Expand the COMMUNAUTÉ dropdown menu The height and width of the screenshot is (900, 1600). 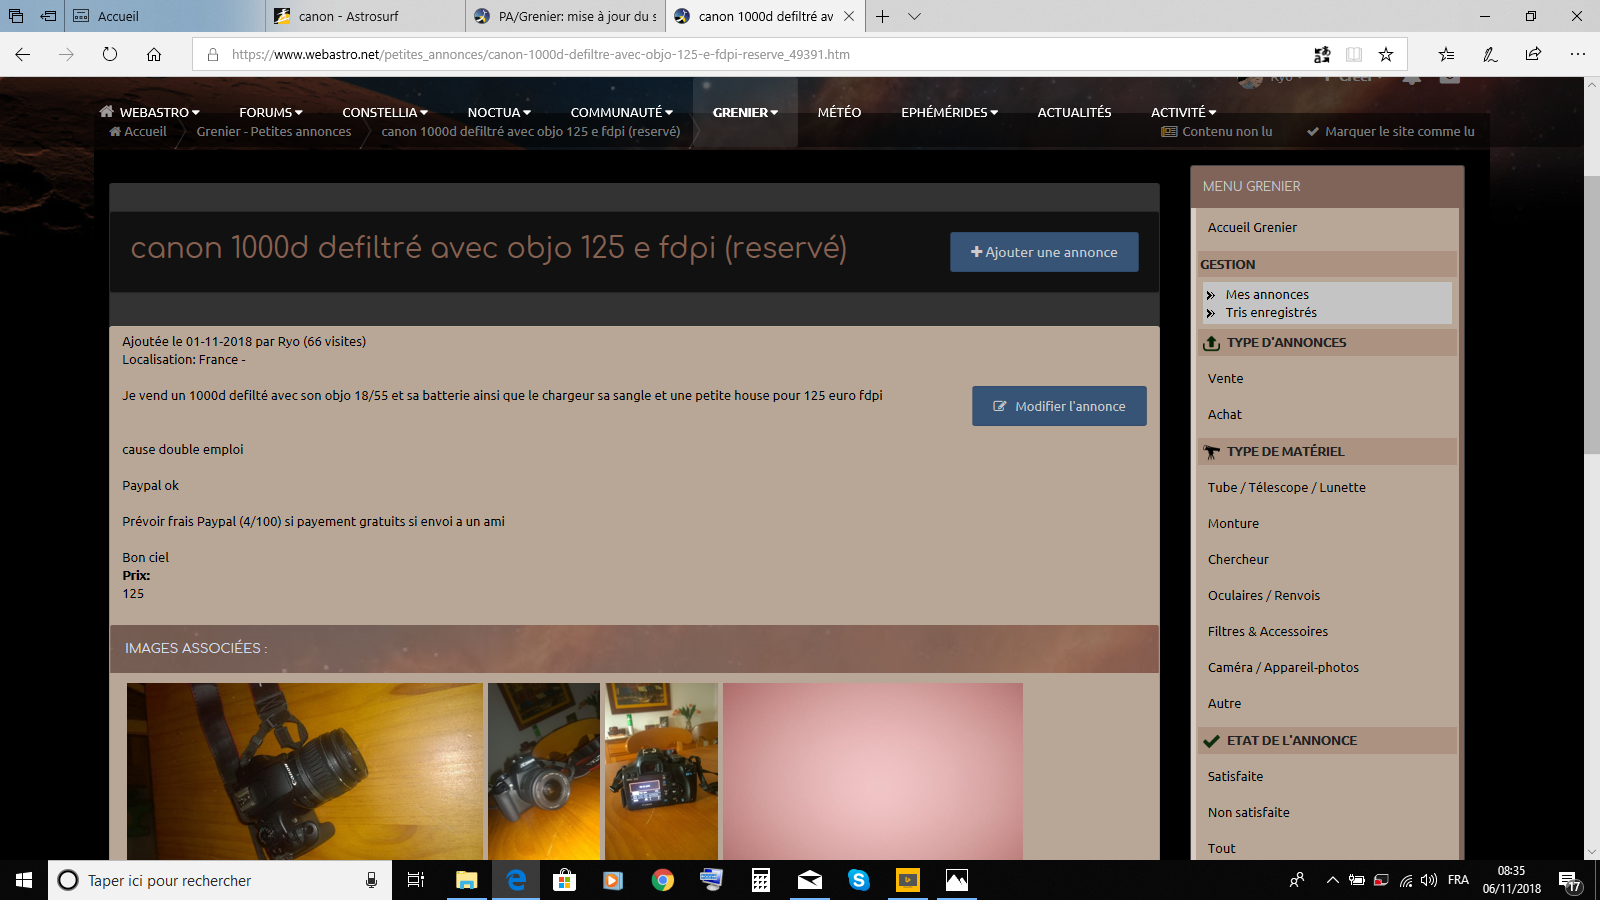coord(622,112)
